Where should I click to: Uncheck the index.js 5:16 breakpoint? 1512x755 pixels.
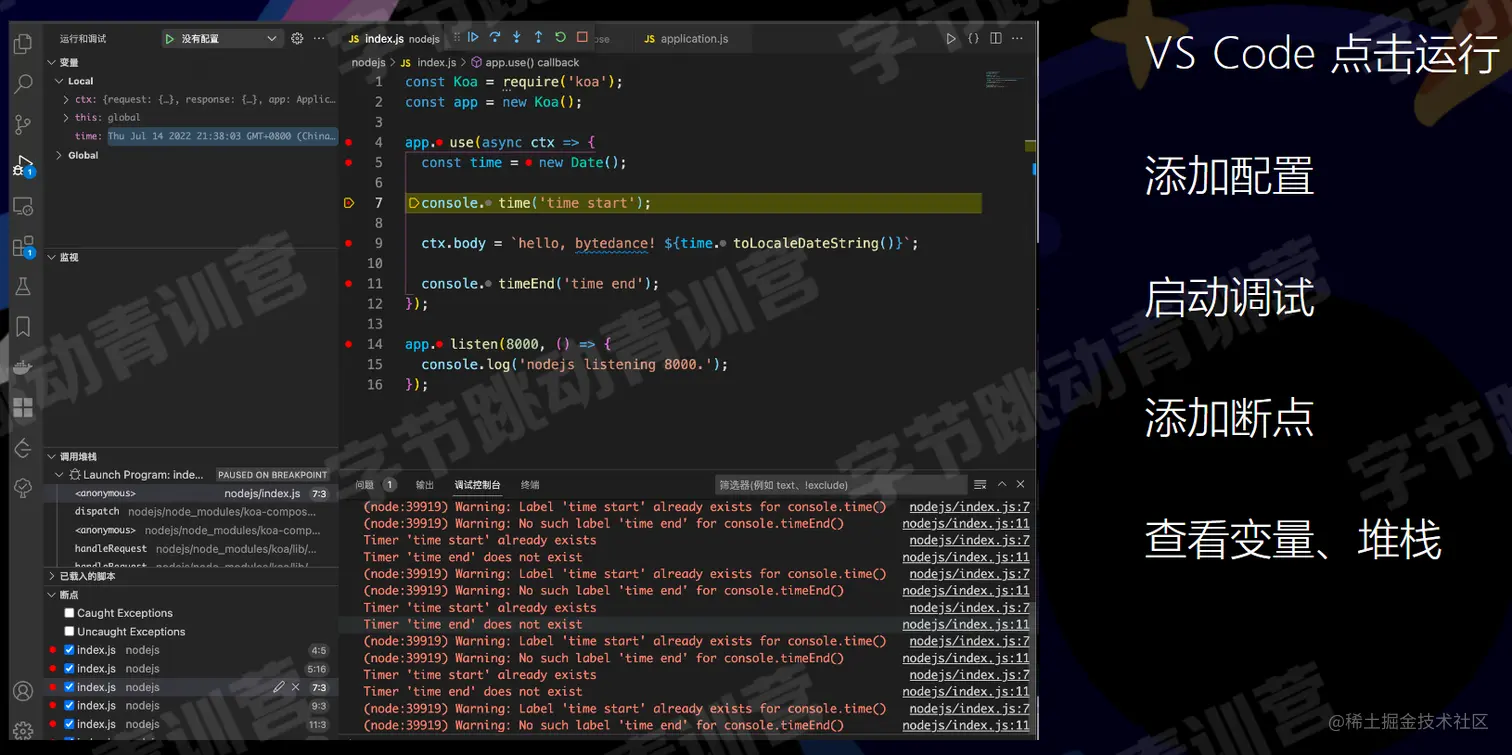tap(69, 669)
